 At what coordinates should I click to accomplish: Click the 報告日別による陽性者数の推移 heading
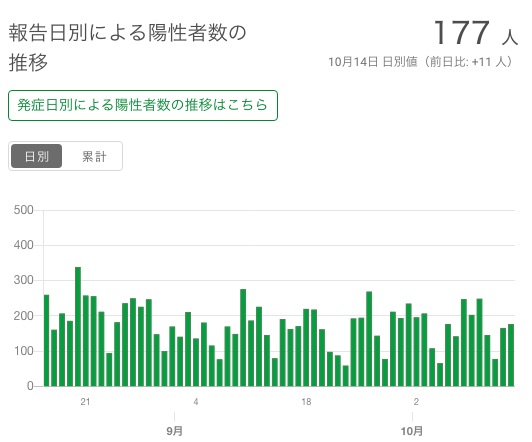(127, 47)
